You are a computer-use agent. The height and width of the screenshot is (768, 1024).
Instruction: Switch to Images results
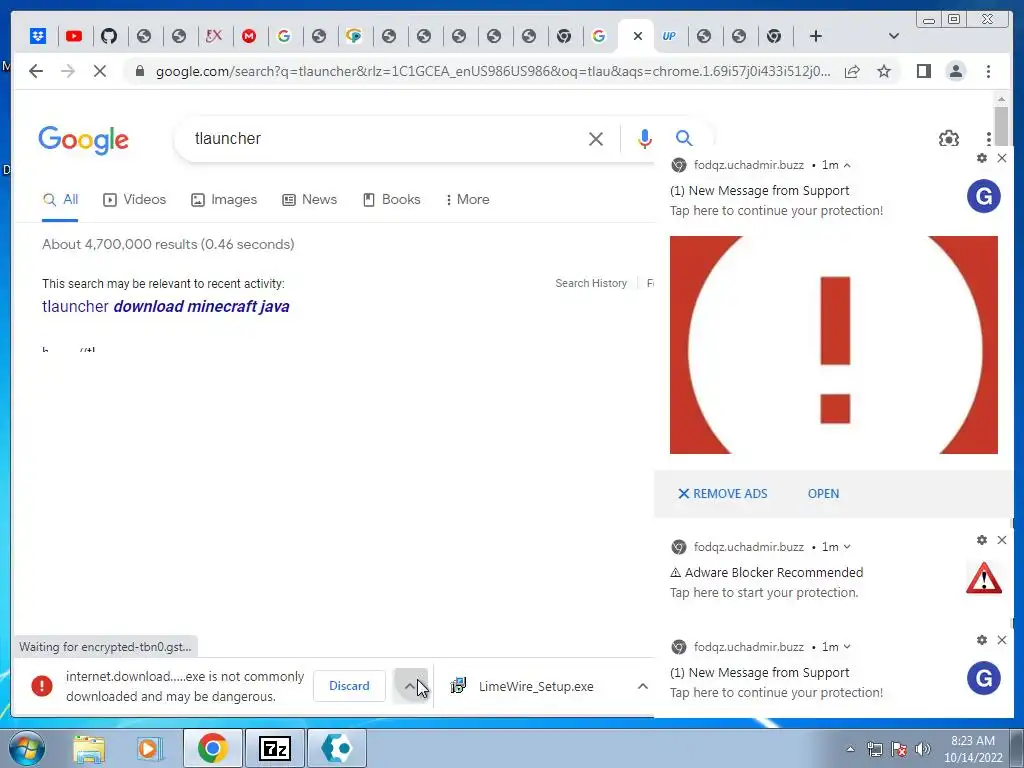[224, 199]
